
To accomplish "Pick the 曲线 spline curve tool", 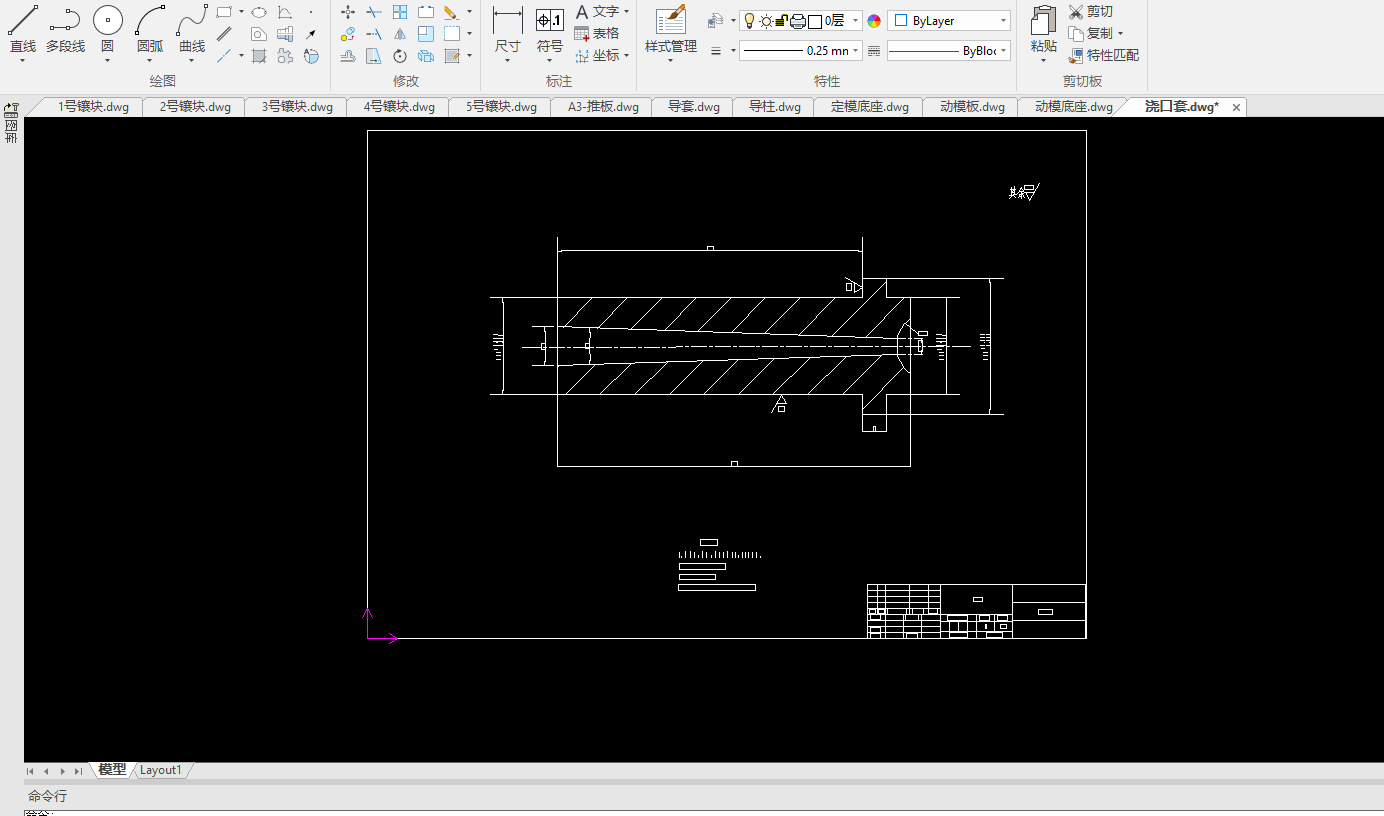I will (192, 30).
